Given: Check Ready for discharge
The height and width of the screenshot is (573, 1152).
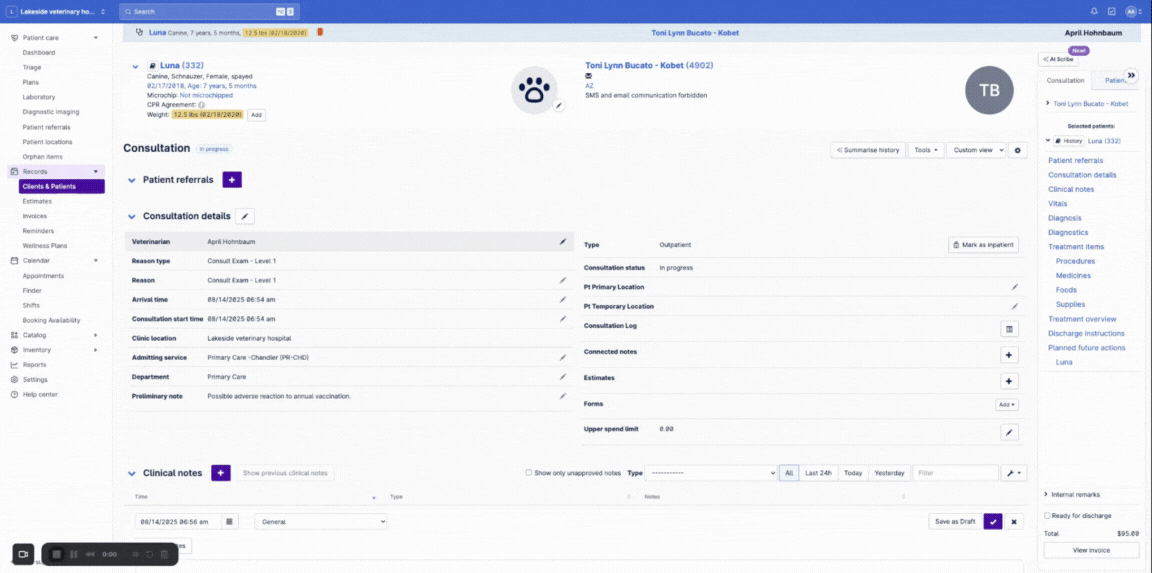Looking at the screenshot, I should point(1047,516).
